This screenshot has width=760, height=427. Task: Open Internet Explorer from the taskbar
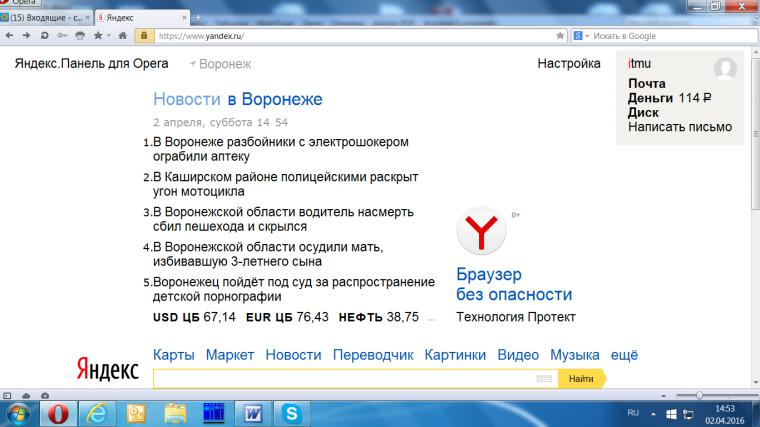[x=99, y=412]
